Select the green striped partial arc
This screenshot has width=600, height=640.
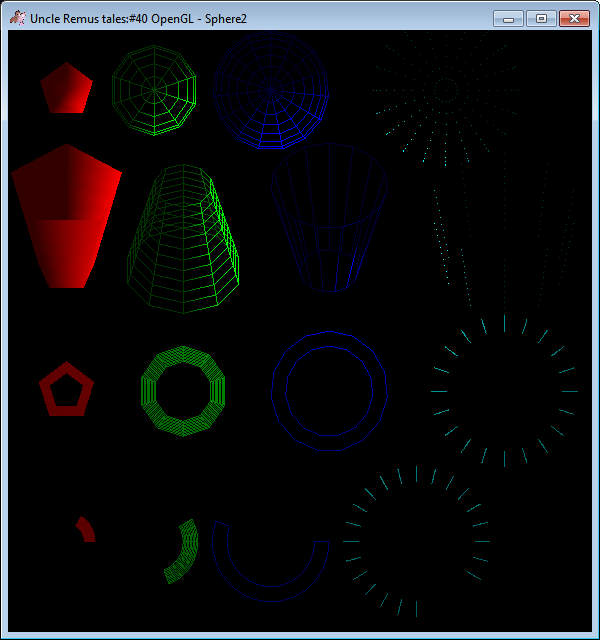pos(183,552)
